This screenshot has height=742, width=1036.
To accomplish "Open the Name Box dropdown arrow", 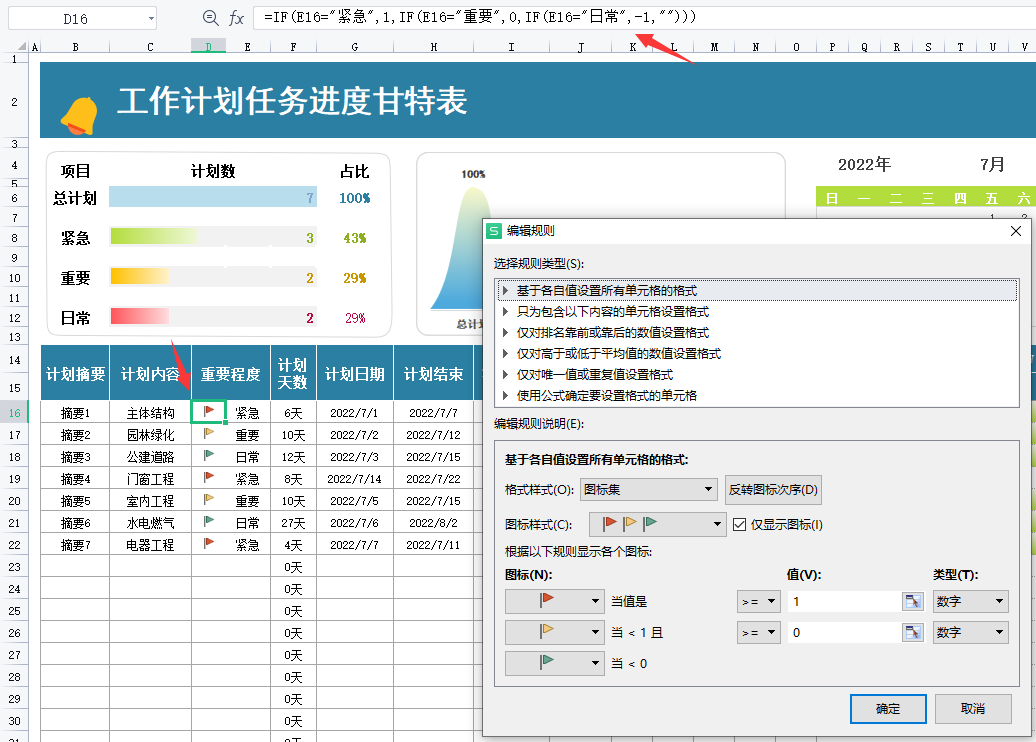I will click(151, 19).
